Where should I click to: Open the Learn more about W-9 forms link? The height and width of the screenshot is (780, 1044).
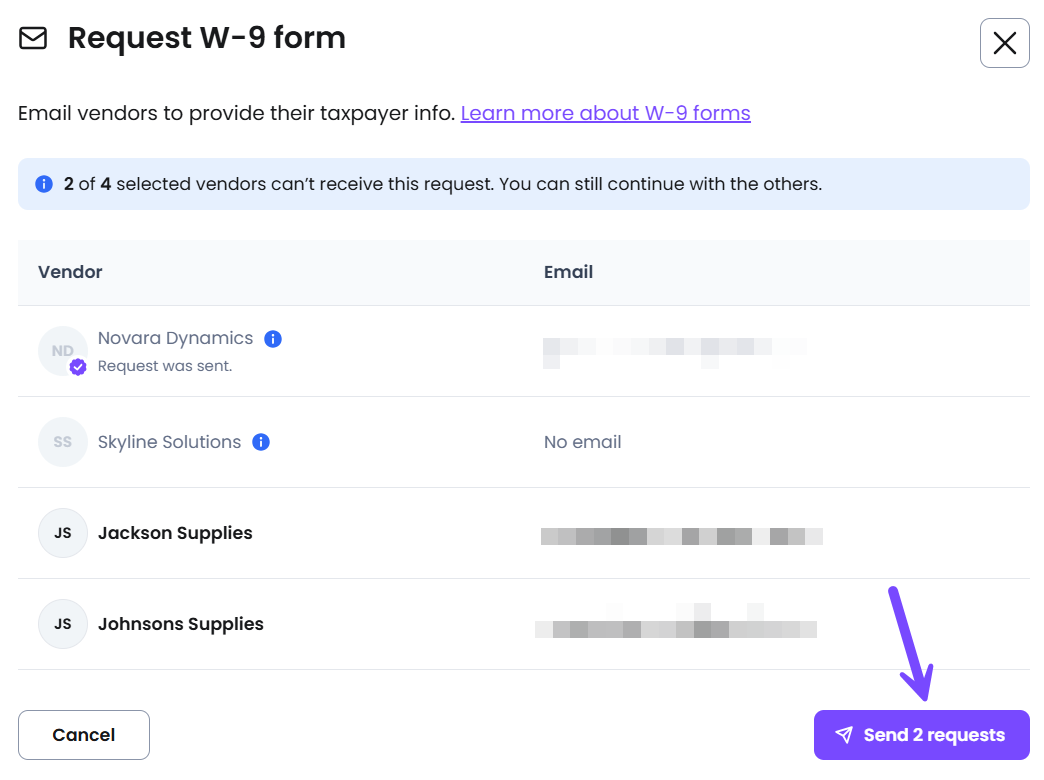(605, 113)
